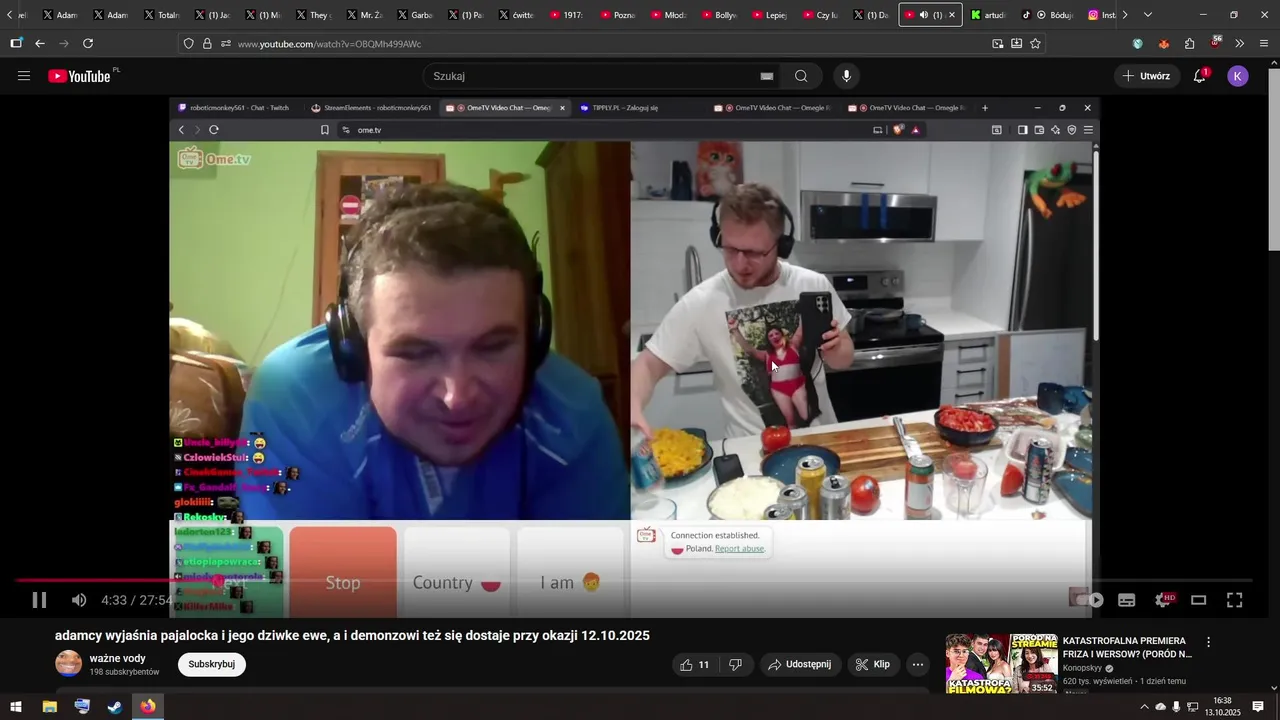
Task: Click the youtube.com address bar URL
Action: pos(329,44)
